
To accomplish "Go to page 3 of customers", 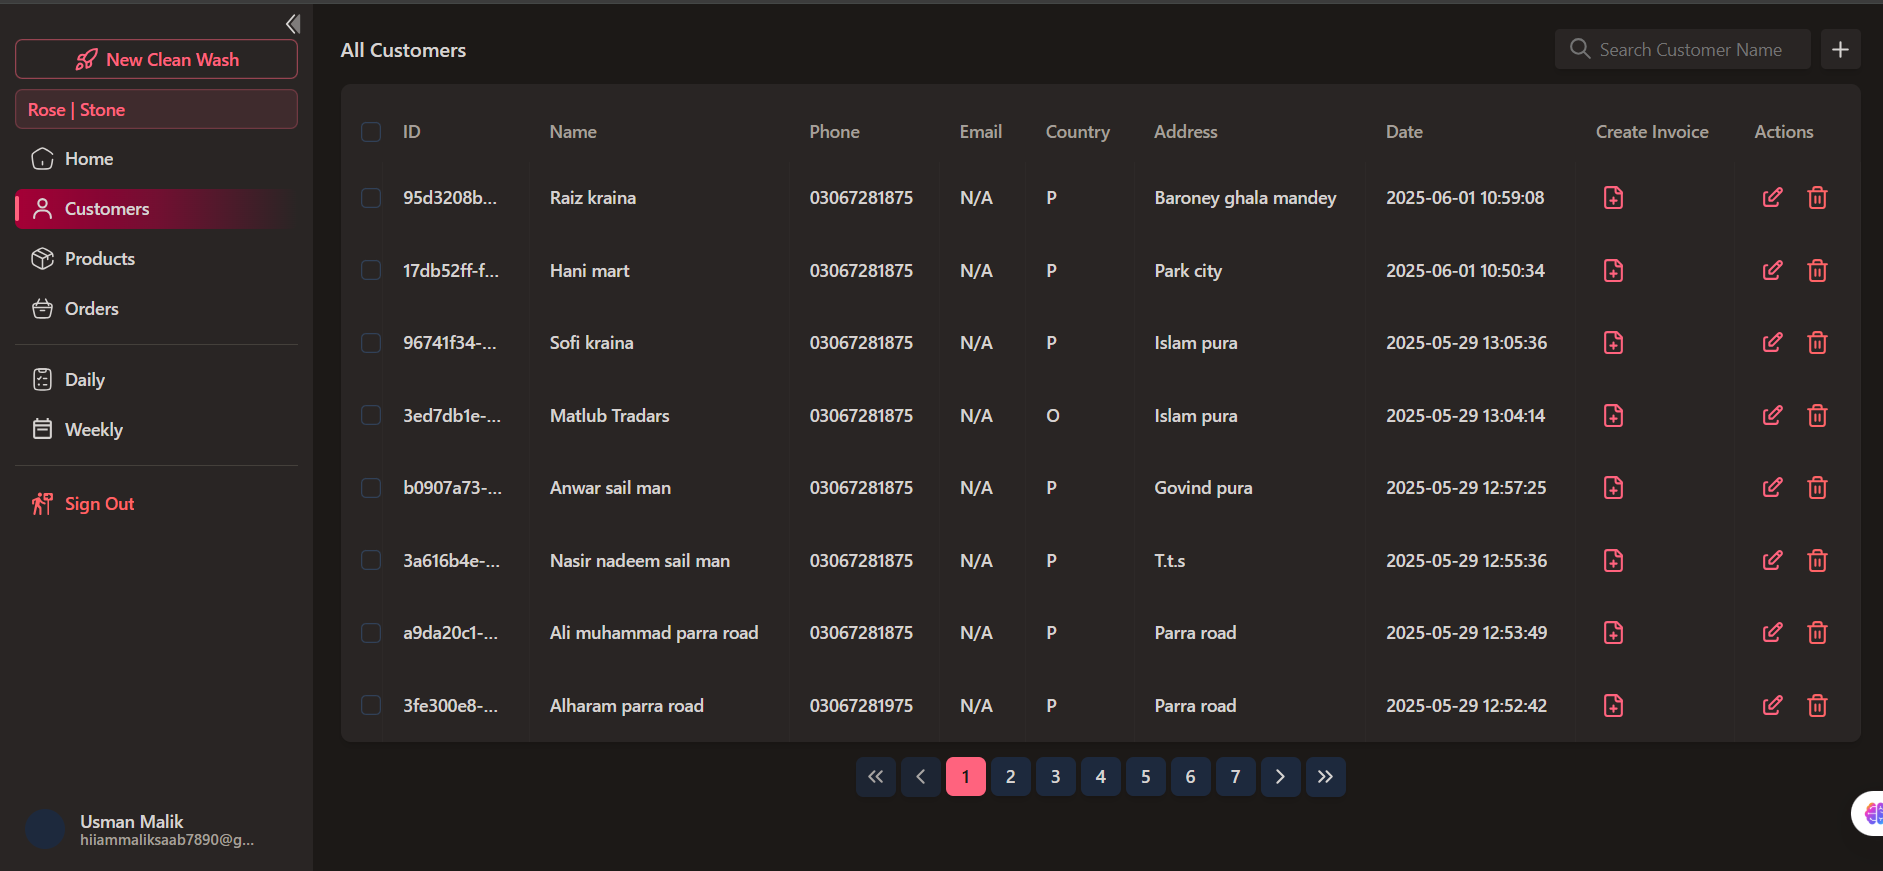I will click(1055, 777).
